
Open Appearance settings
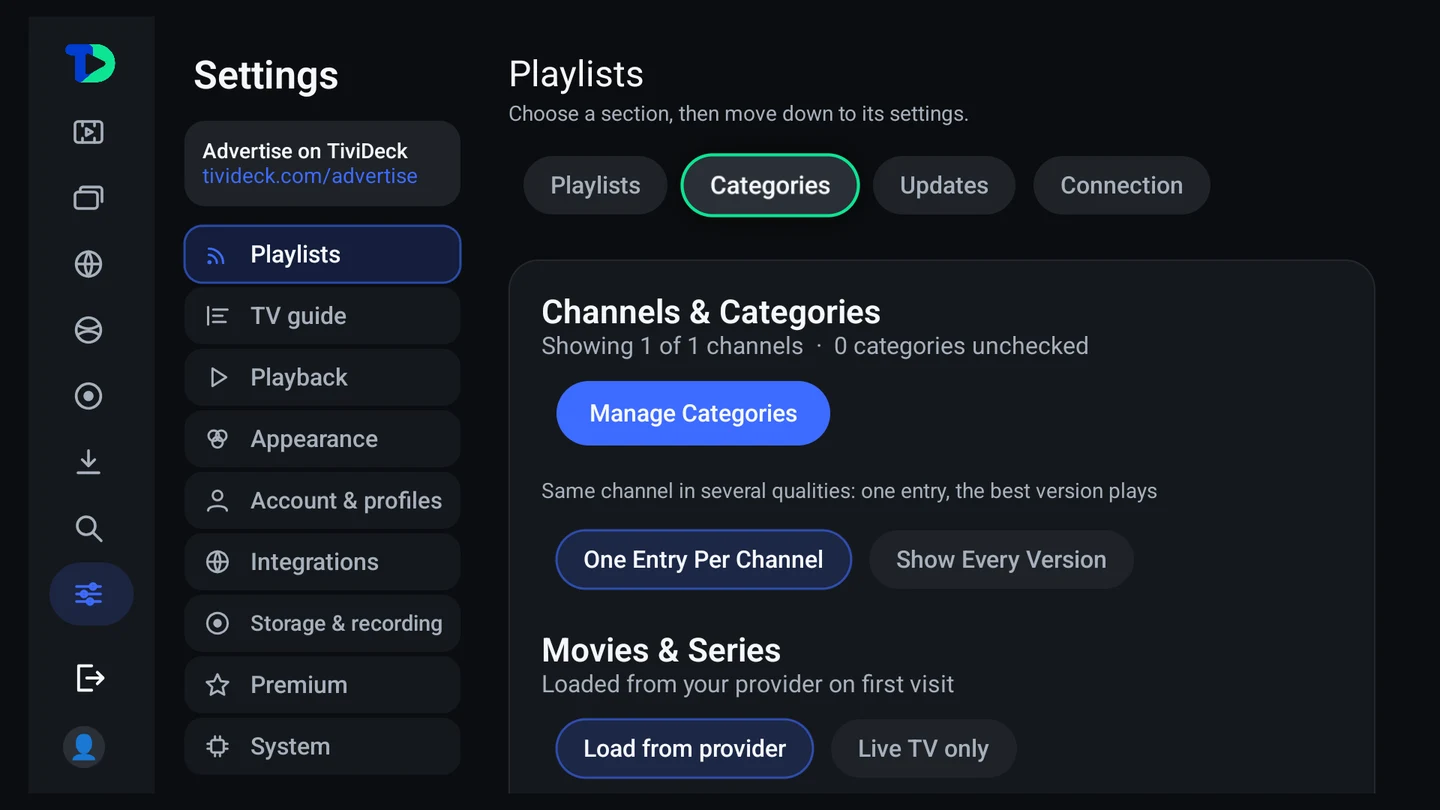(x=322, y=439)
